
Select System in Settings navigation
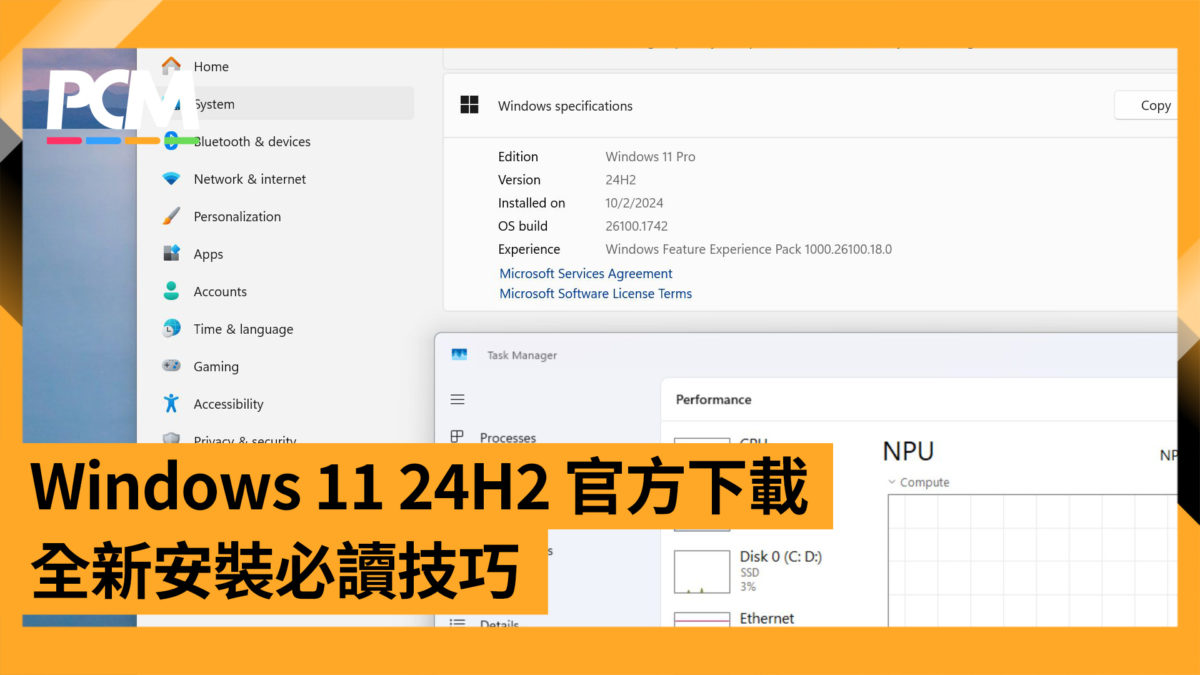(x=216, y=103)
